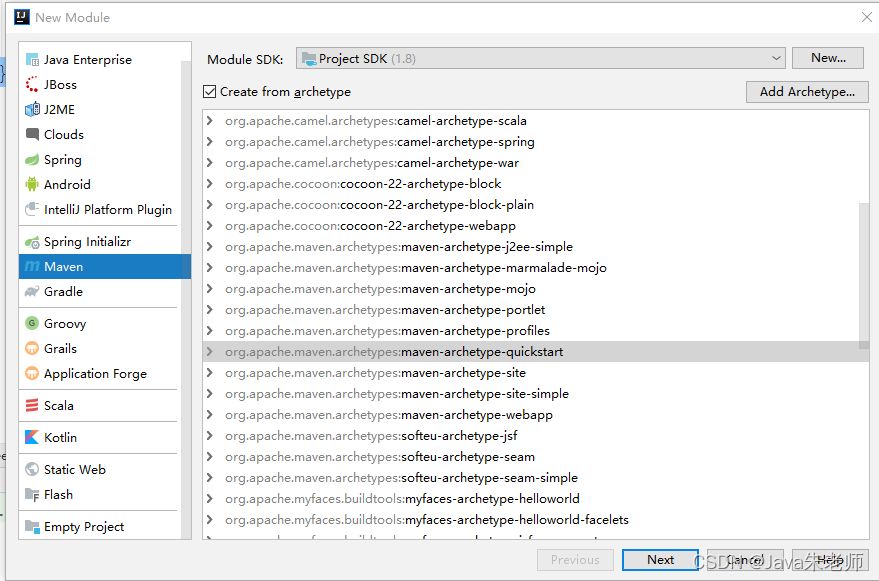Select the Kotlin icon
This screenshot has height=581, width=879.
tap(32, 437)
